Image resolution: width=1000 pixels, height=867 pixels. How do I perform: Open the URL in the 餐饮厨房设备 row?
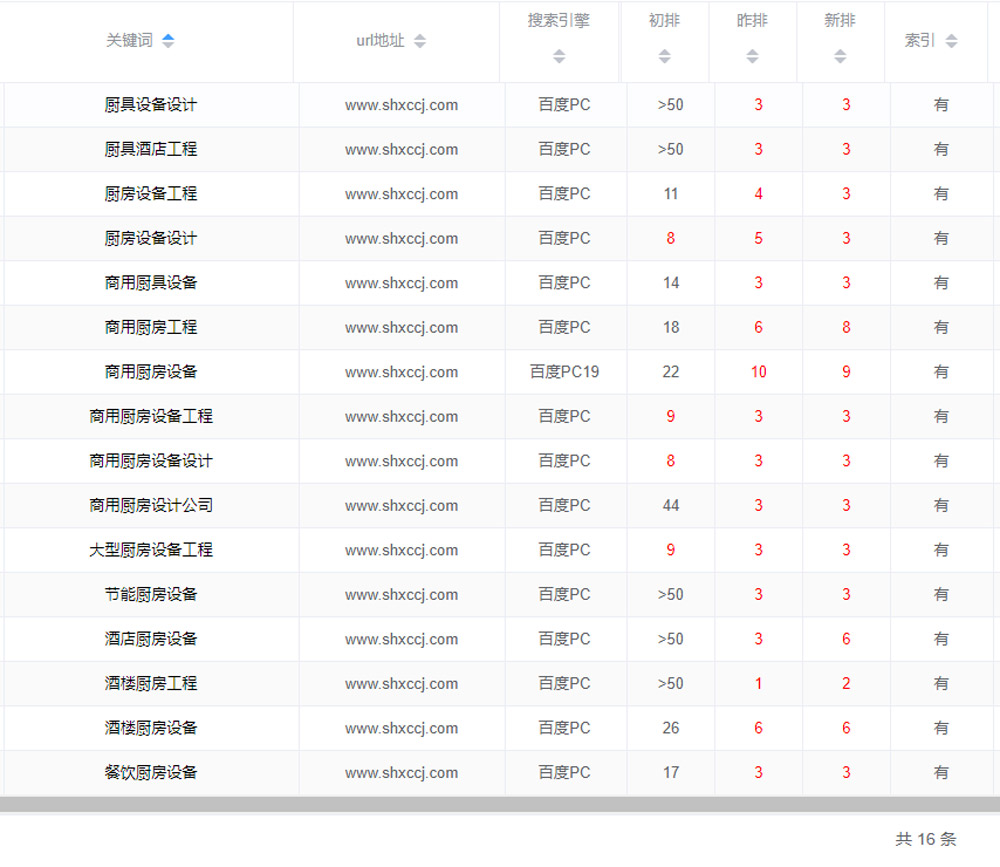[x=401, y=773]
